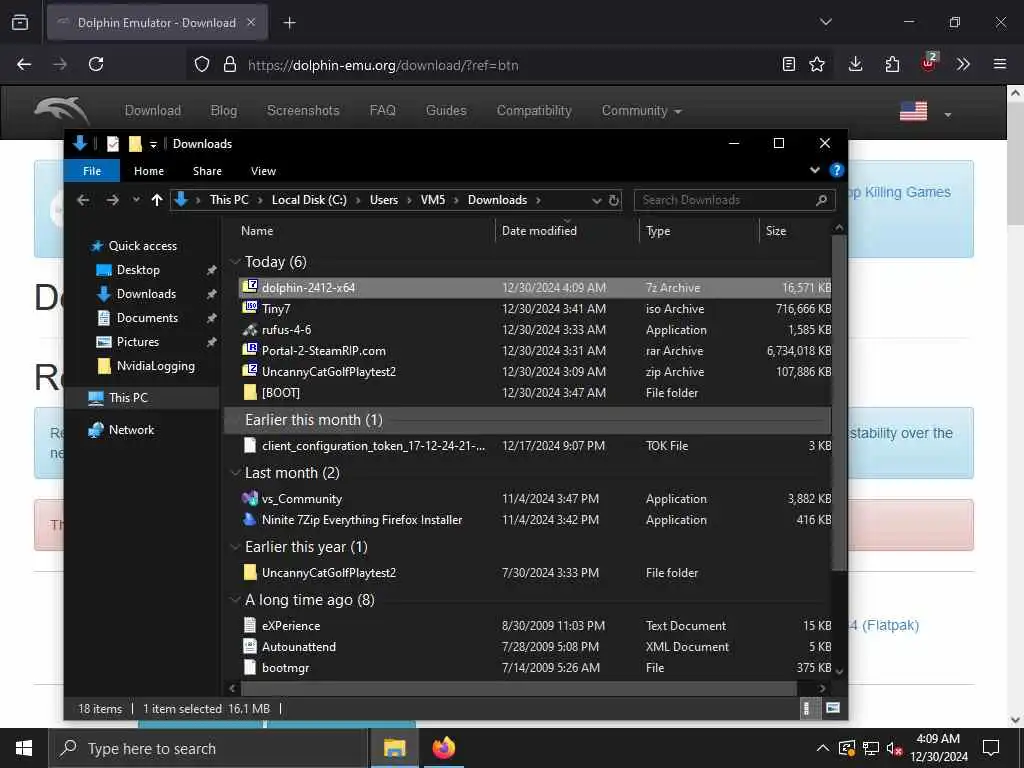Select the rufus-4-6 application icon

pos(249,329)
